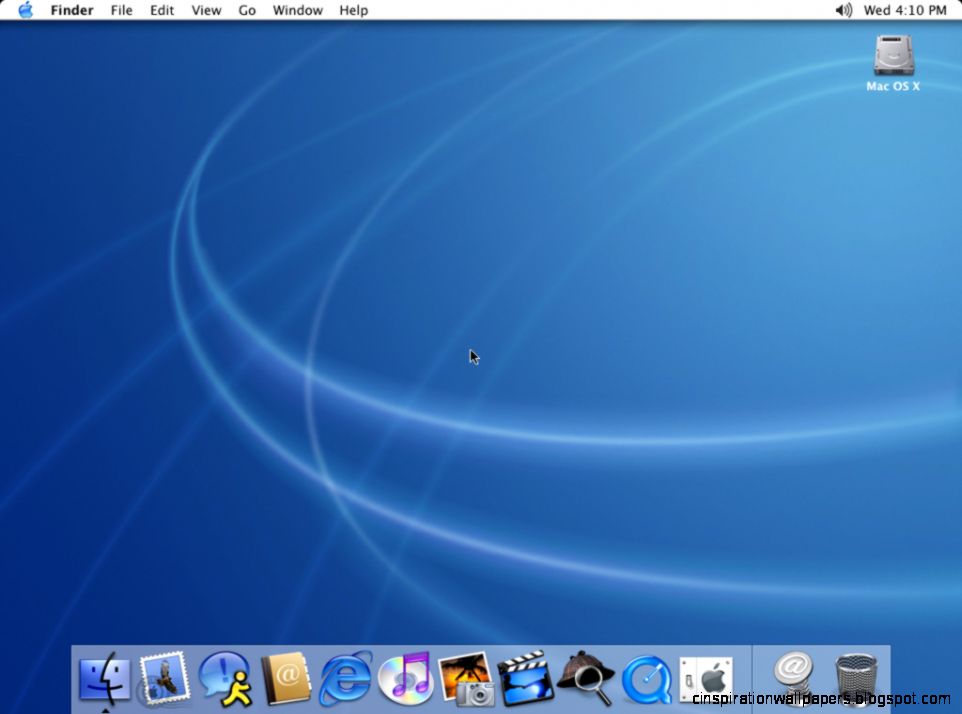Open iTunes from the Dock
The width and height of the screenshot is (962, 714).
click(404, 678)
